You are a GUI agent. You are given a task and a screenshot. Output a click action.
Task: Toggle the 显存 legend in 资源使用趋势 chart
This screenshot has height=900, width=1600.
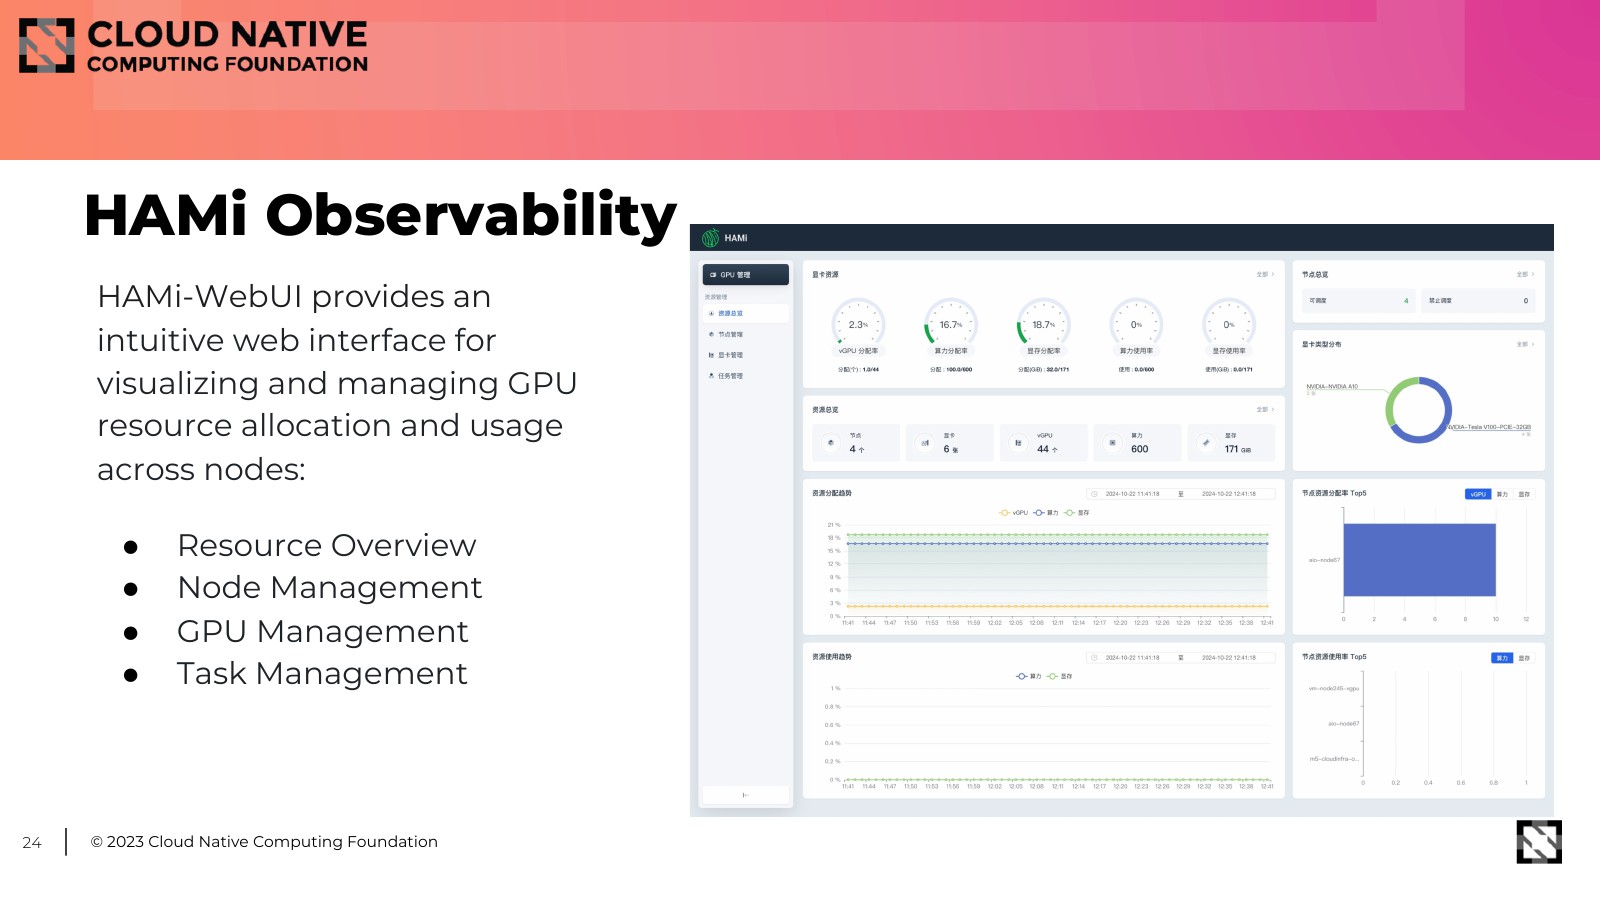point(1060,677)
